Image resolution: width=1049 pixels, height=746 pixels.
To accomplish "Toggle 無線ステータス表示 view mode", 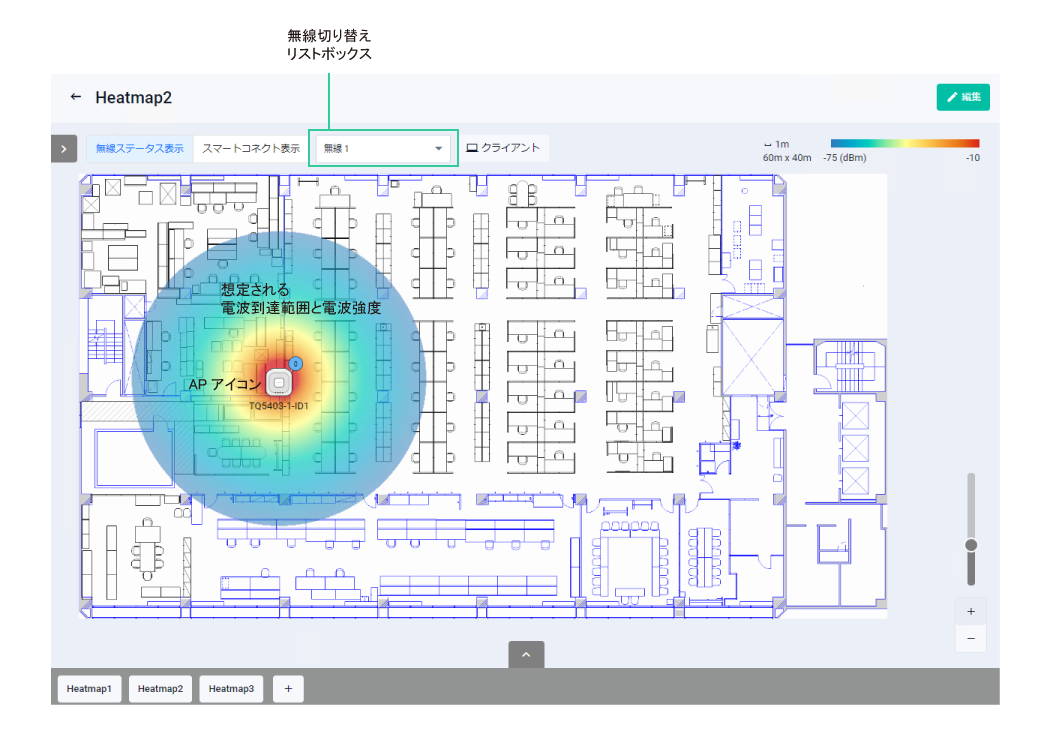I will click(x=140, y=149).
